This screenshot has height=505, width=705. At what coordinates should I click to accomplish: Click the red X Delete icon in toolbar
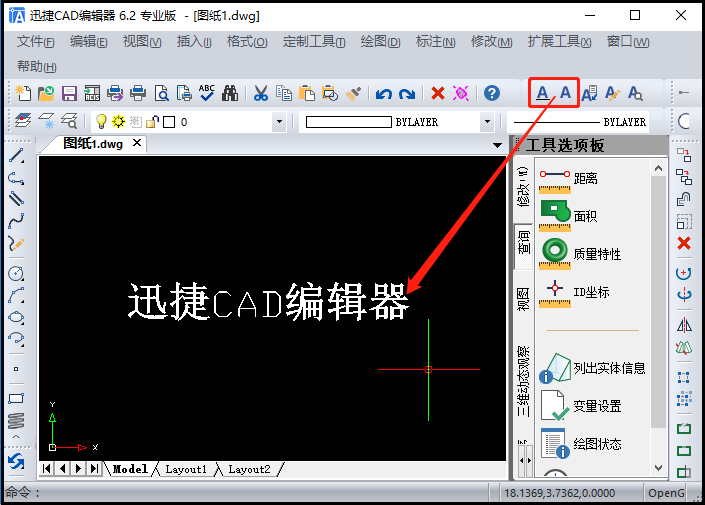pos(437,93)
